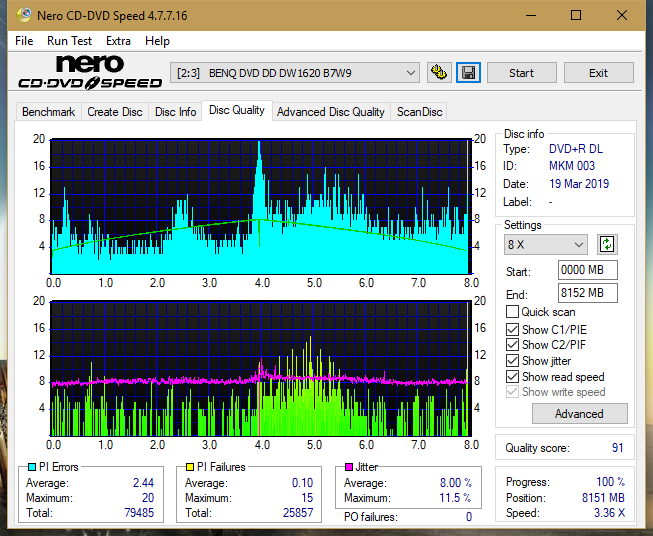Screen dimensions: 653x536
Task: Open the File menu
Action: pyautogui.click(x=24, y=41)
